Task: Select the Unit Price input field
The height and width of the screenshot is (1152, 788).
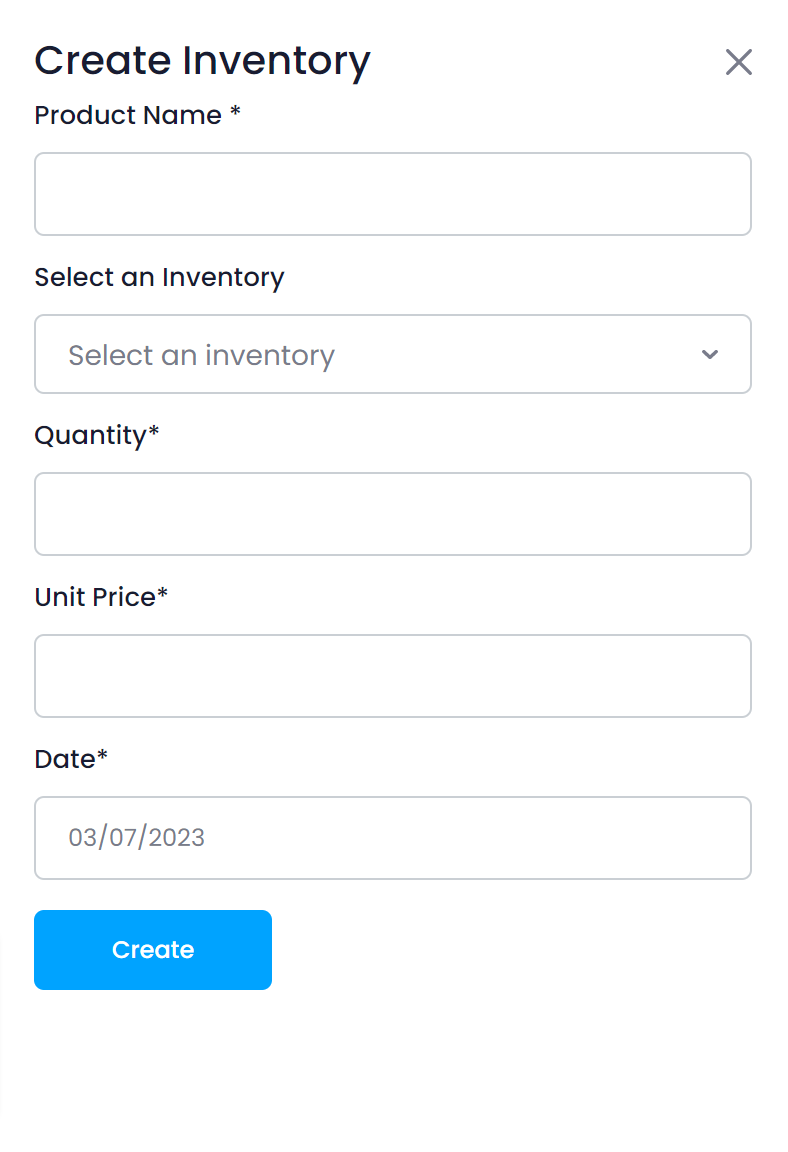Action: [x=392, y=676]
